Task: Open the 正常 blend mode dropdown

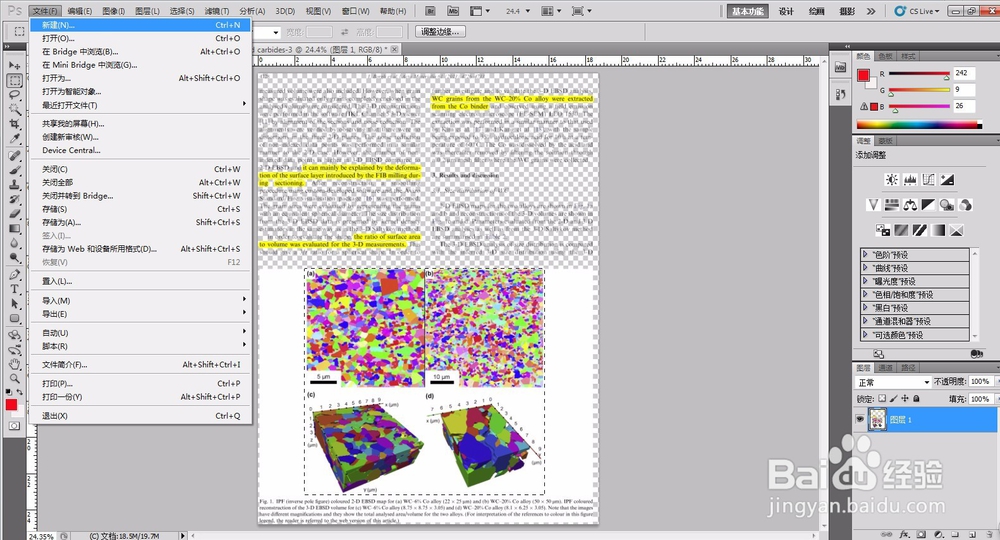Action: (893, 382)
